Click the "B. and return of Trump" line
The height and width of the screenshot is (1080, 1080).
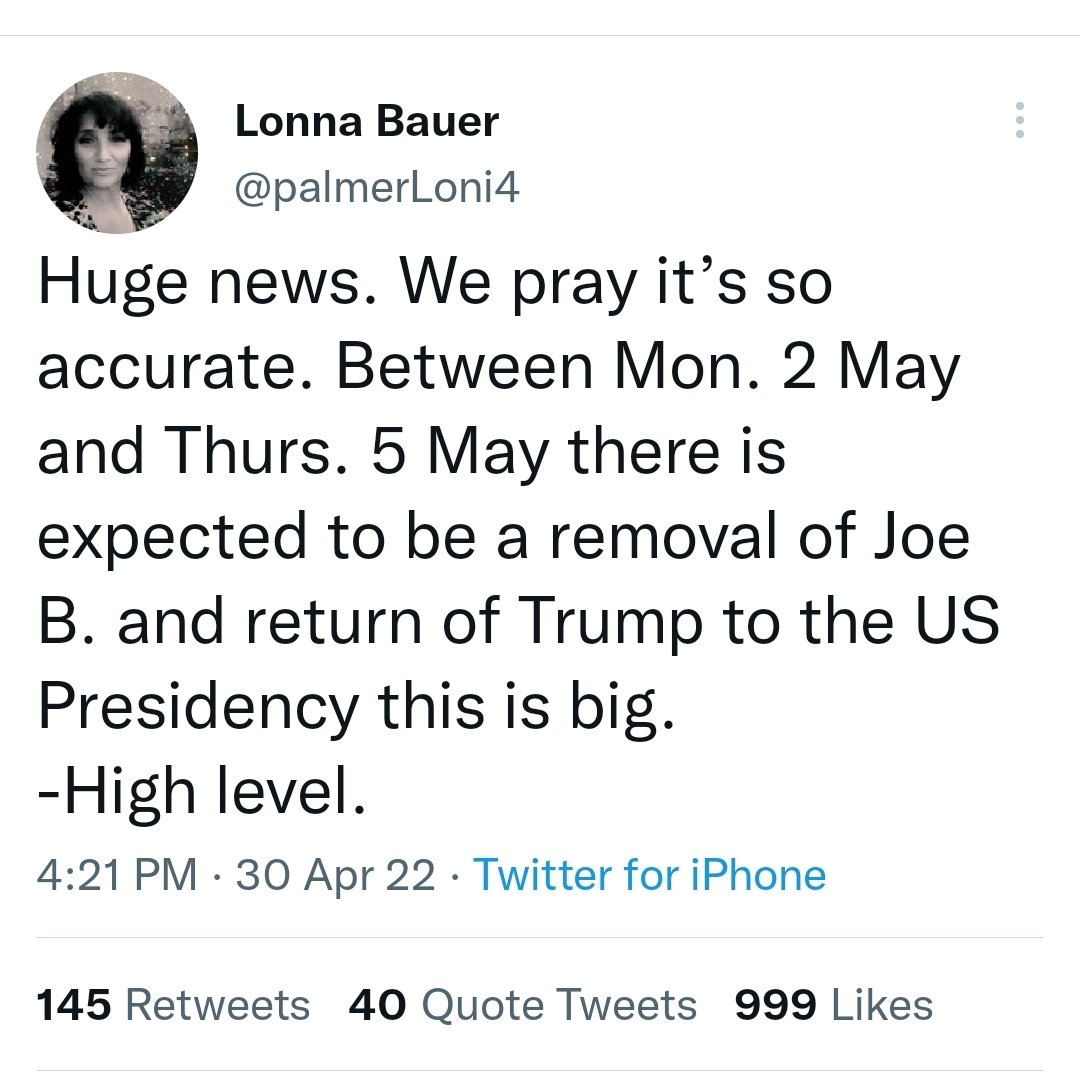tap(518, 621)
